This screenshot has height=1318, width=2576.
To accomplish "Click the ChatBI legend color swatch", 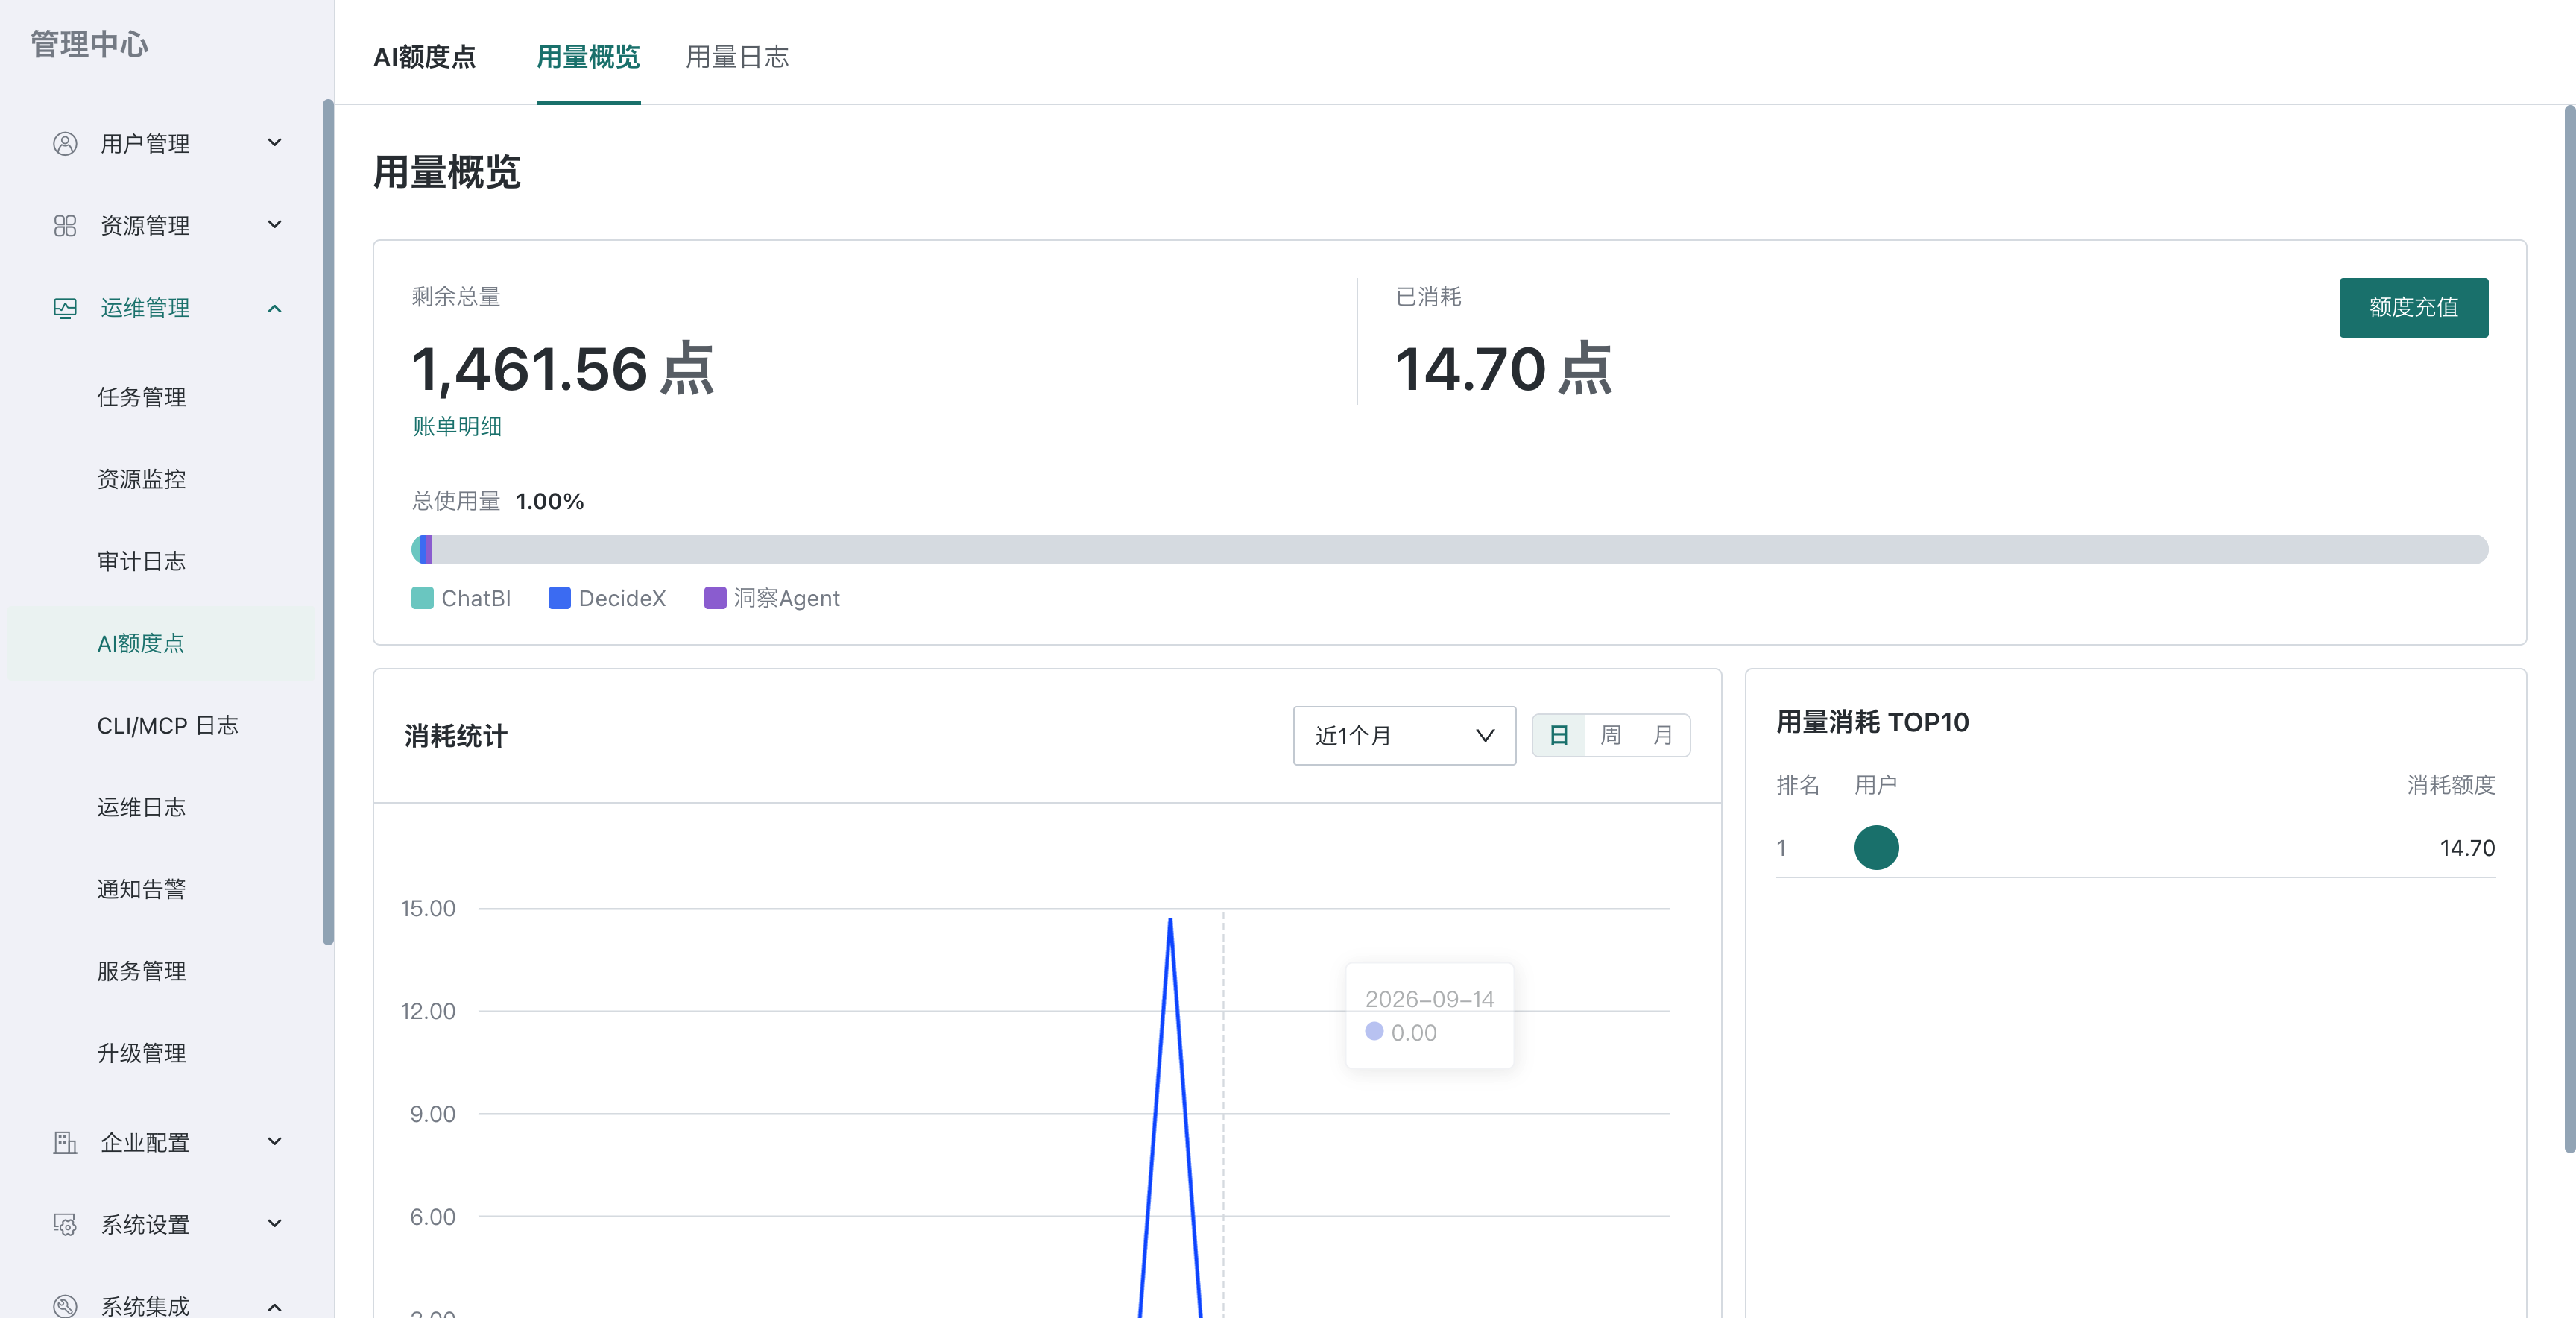I will [x=422, y=598].
